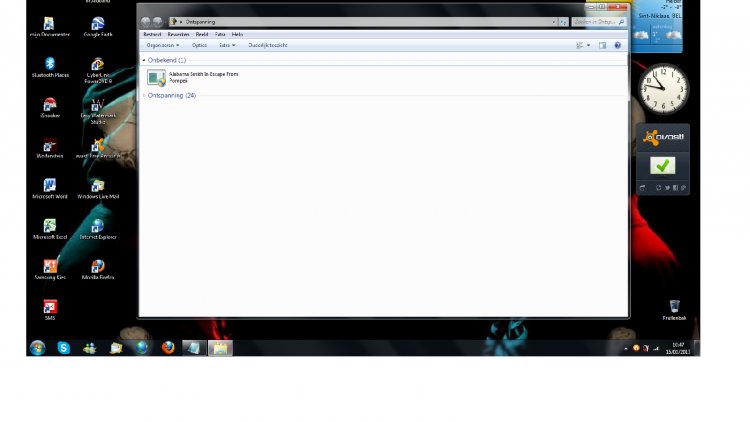The image size is (750, 422).
Task: Launch Easy Watermark Studio shortcut
Action: (x=98, y=111)
